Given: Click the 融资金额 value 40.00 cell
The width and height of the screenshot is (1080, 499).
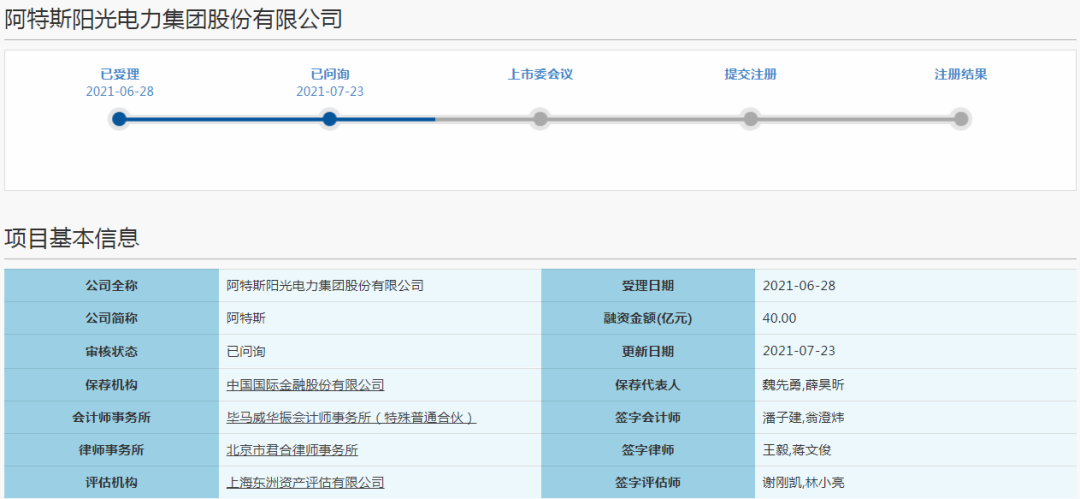Looking at the screenshot, I should tap(779, 319).
